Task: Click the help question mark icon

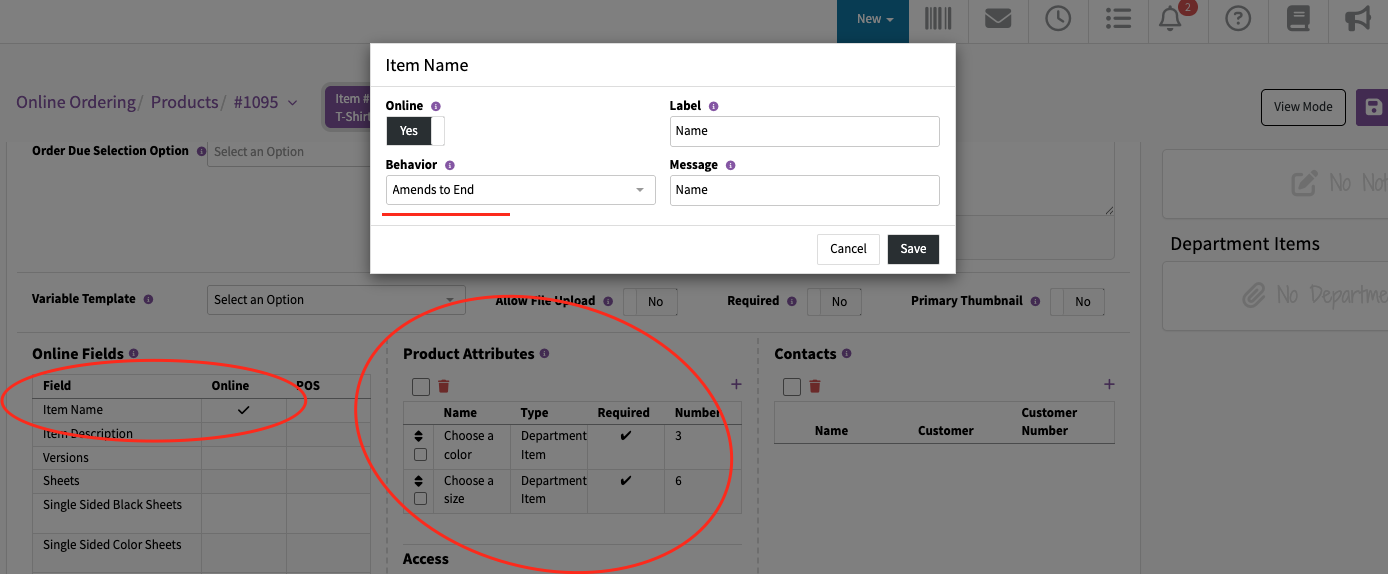Action: (1238, 19)
